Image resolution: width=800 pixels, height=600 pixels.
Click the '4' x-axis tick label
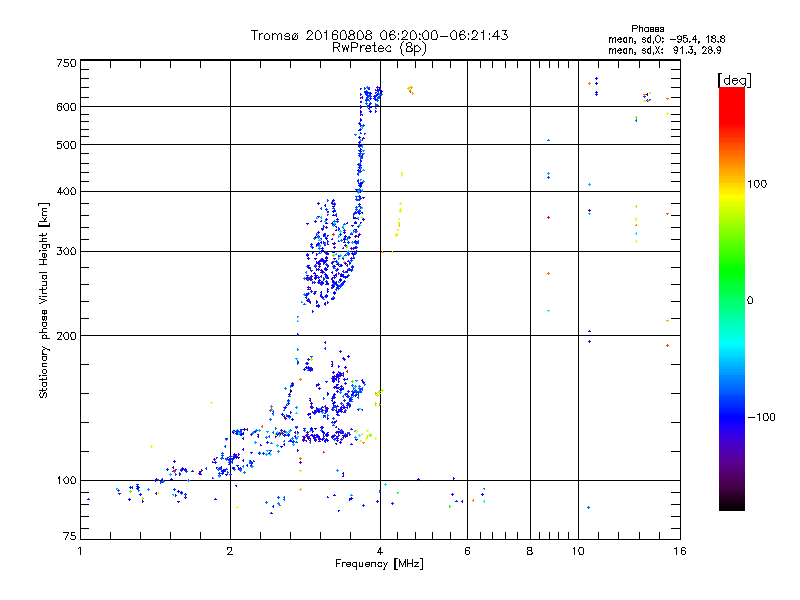(x=380, y=551)
